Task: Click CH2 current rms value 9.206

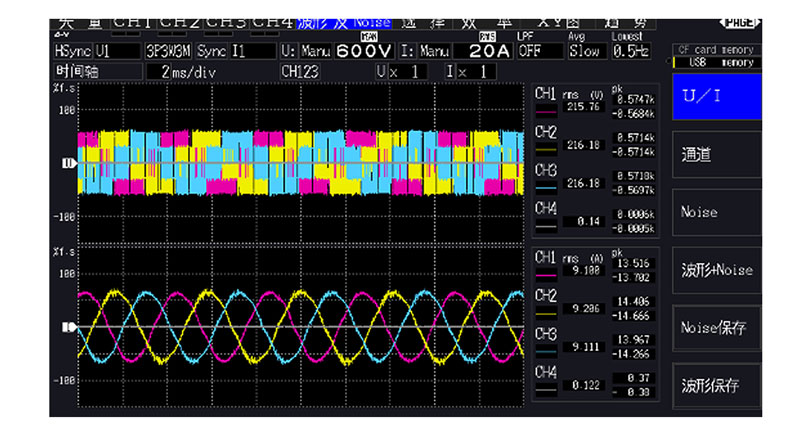Action: click(584, 309)
